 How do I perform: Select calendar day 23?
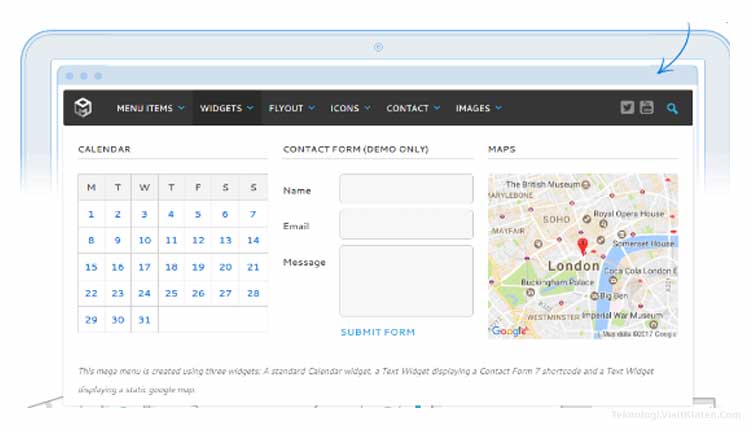[118, 293]
